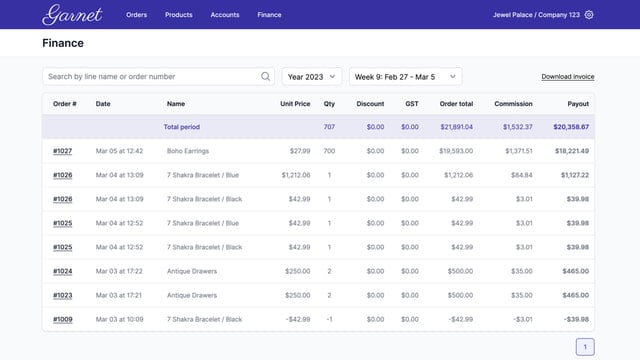
Task: Open the Orders menu
Action: point(136,15)
